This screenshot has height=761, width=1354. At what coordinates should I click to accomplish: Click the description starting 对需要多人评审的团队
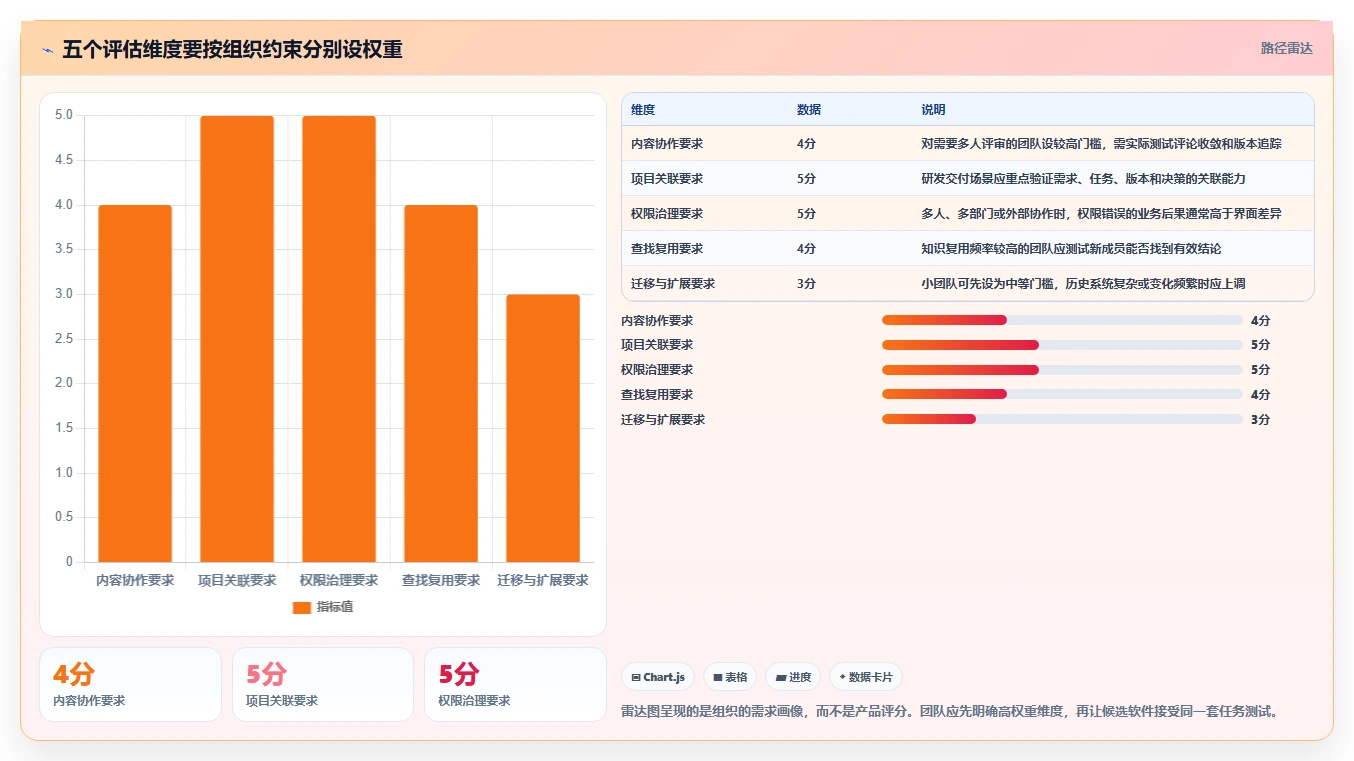point(1101,144)
